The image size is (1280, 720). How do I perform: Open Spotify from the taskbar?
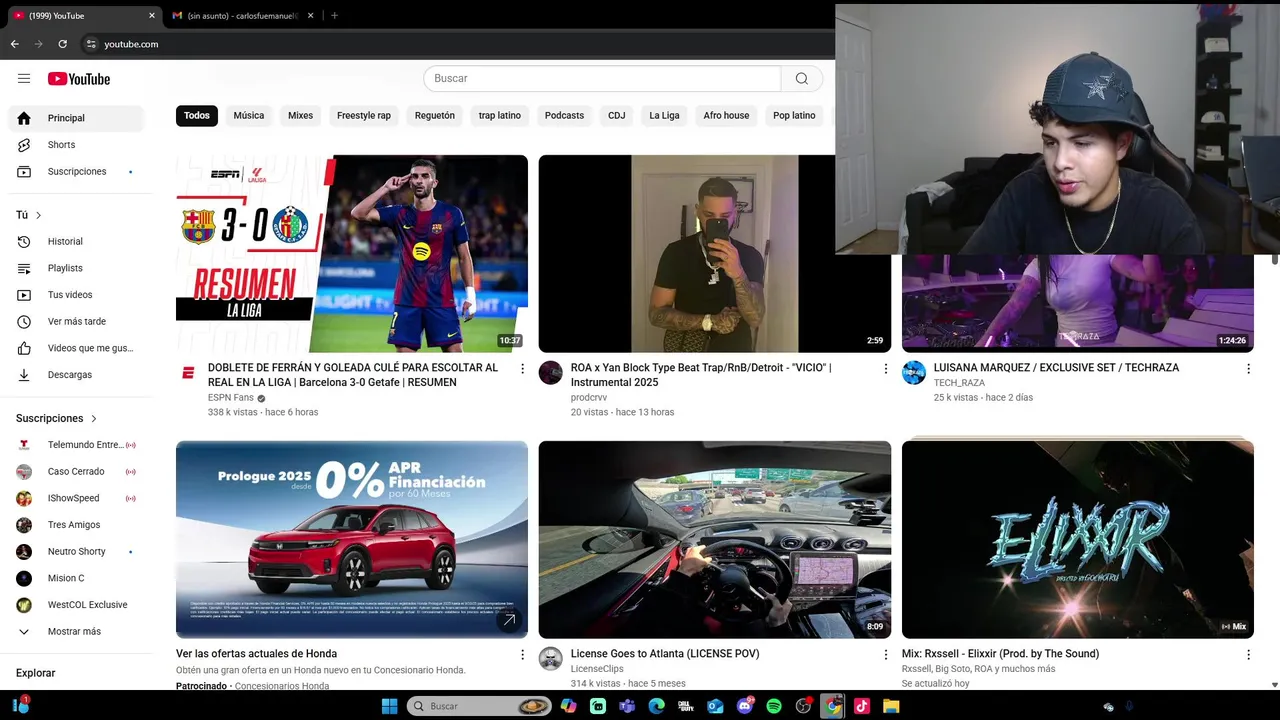773,706
